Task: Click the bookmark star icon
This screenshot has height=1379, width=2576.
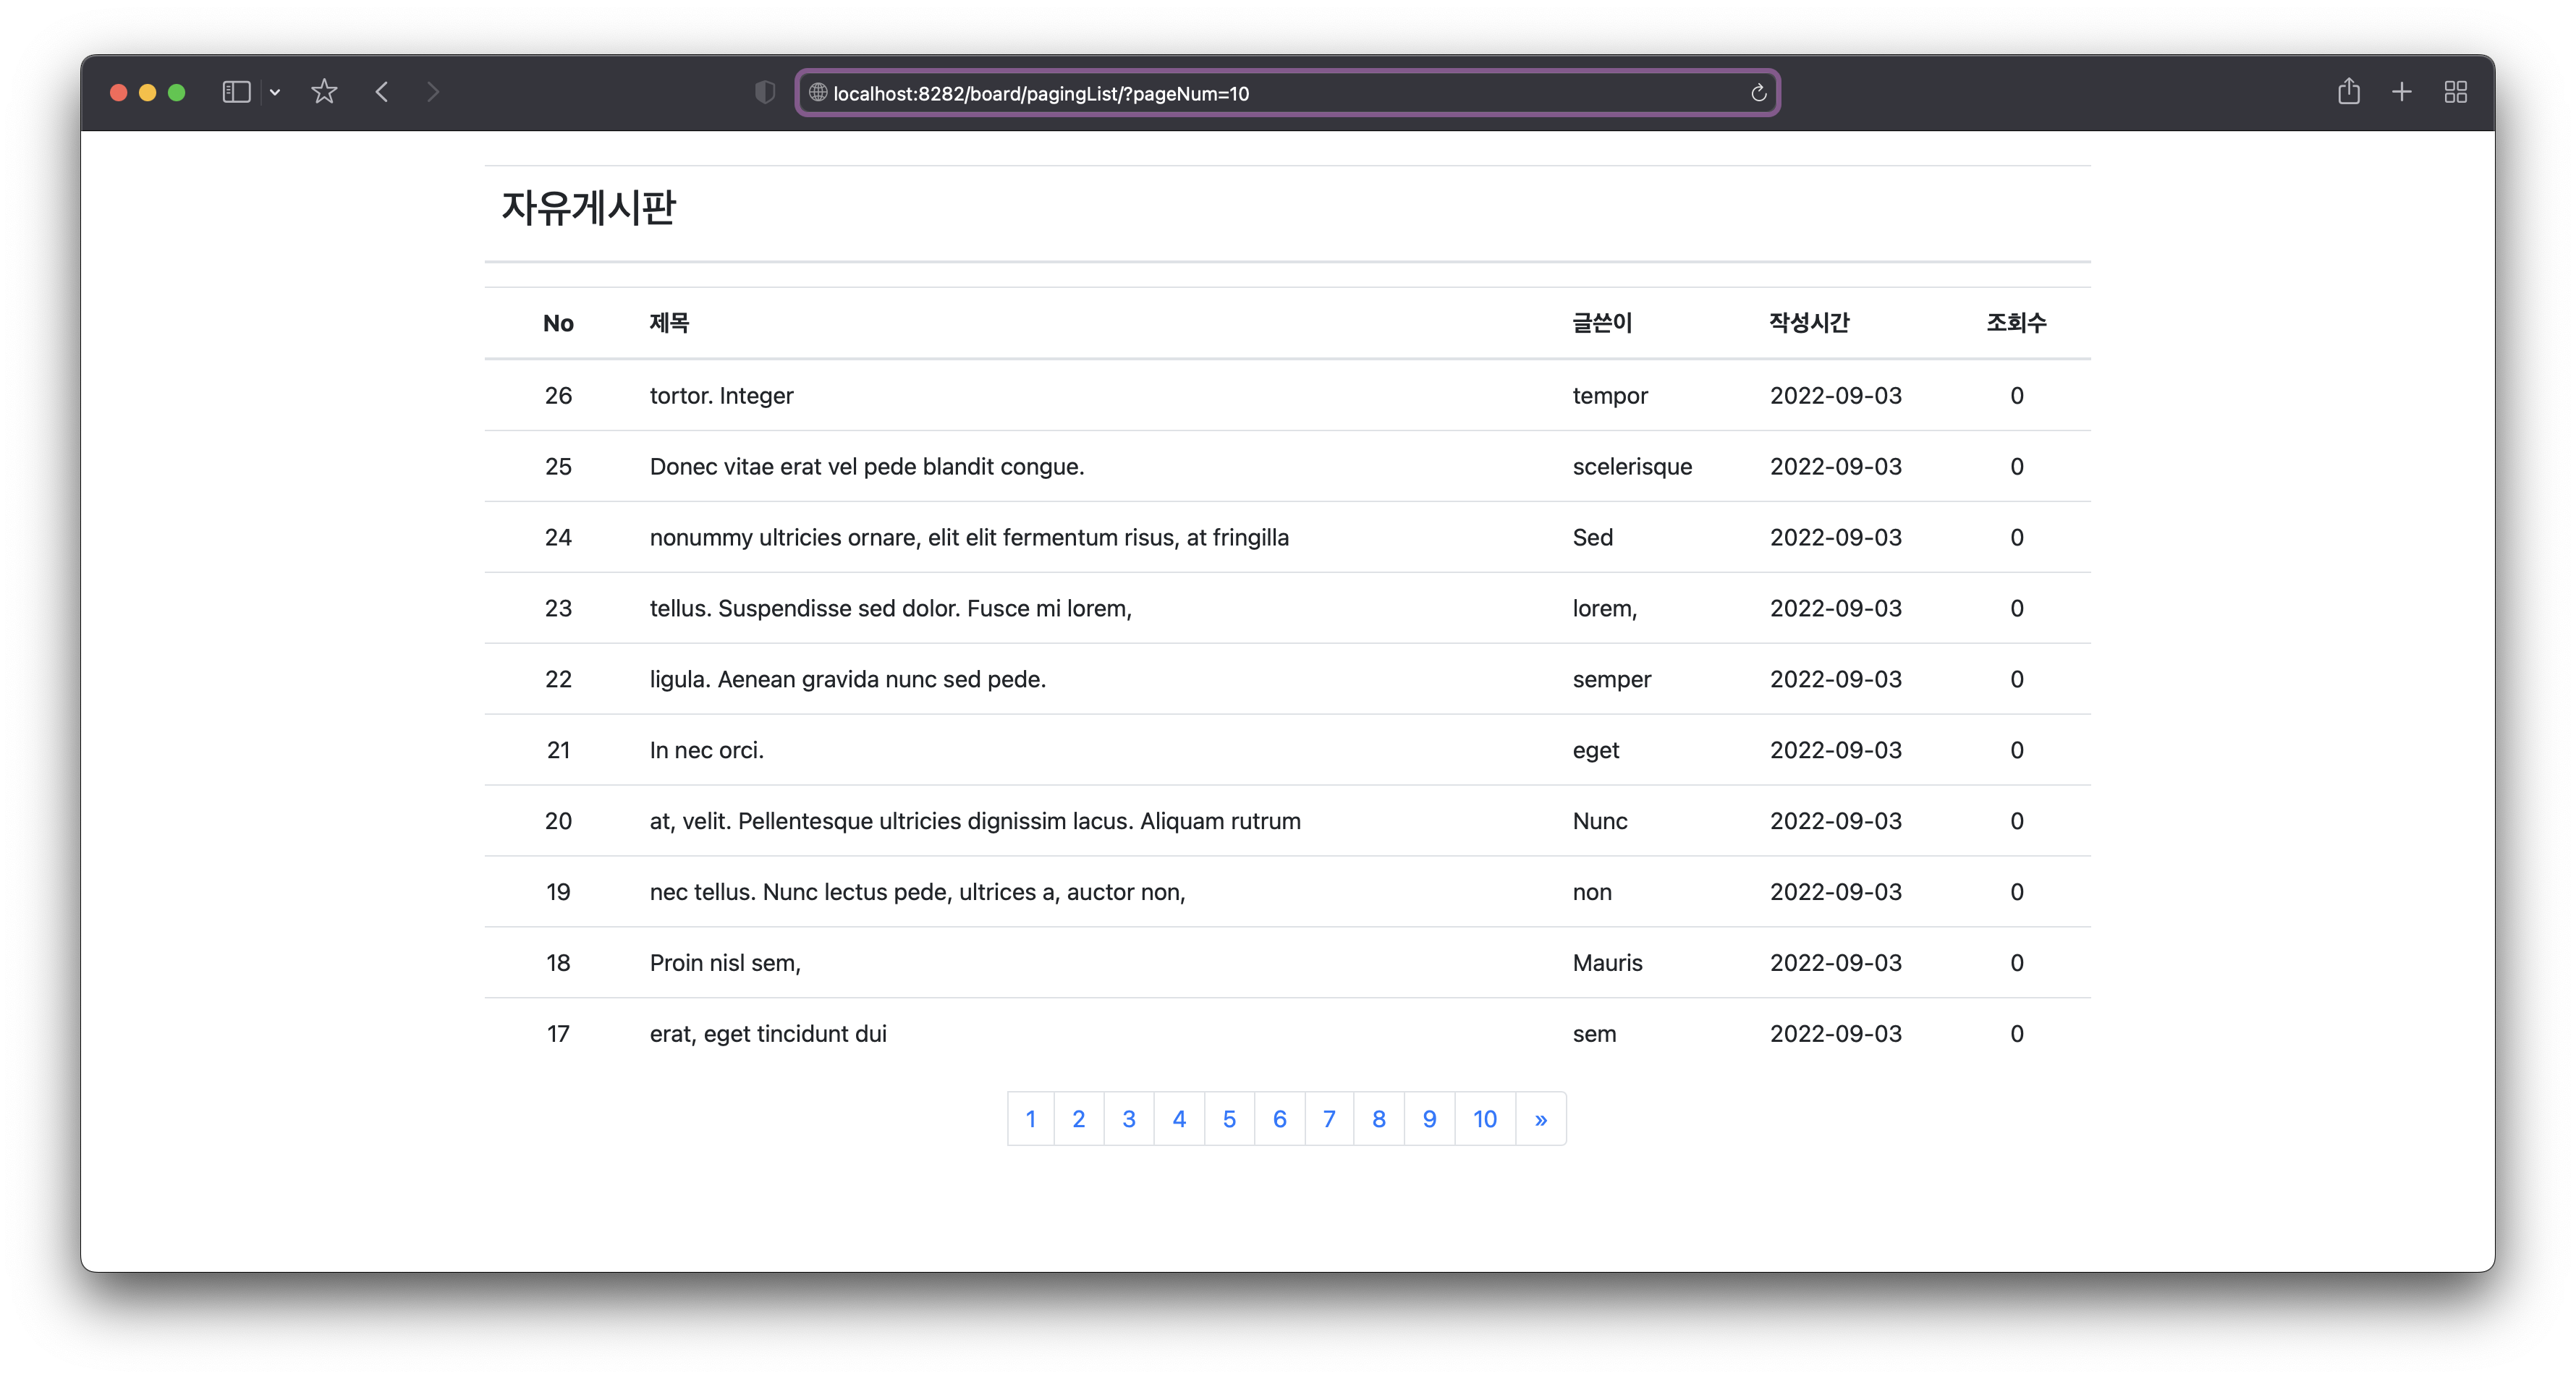Action: click(x=324, y=92)
